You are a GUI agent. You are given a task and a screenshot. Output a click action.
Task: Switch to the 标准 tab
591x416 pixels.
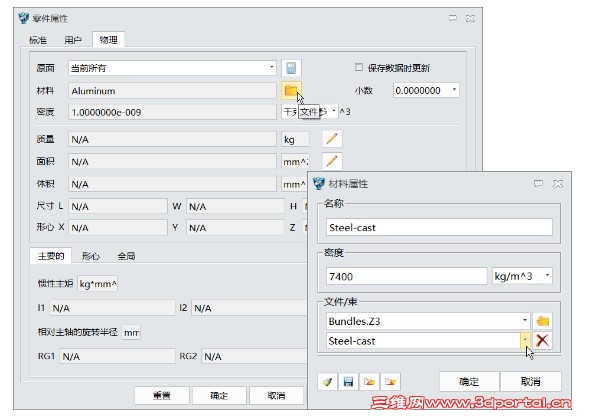[38, 40]
